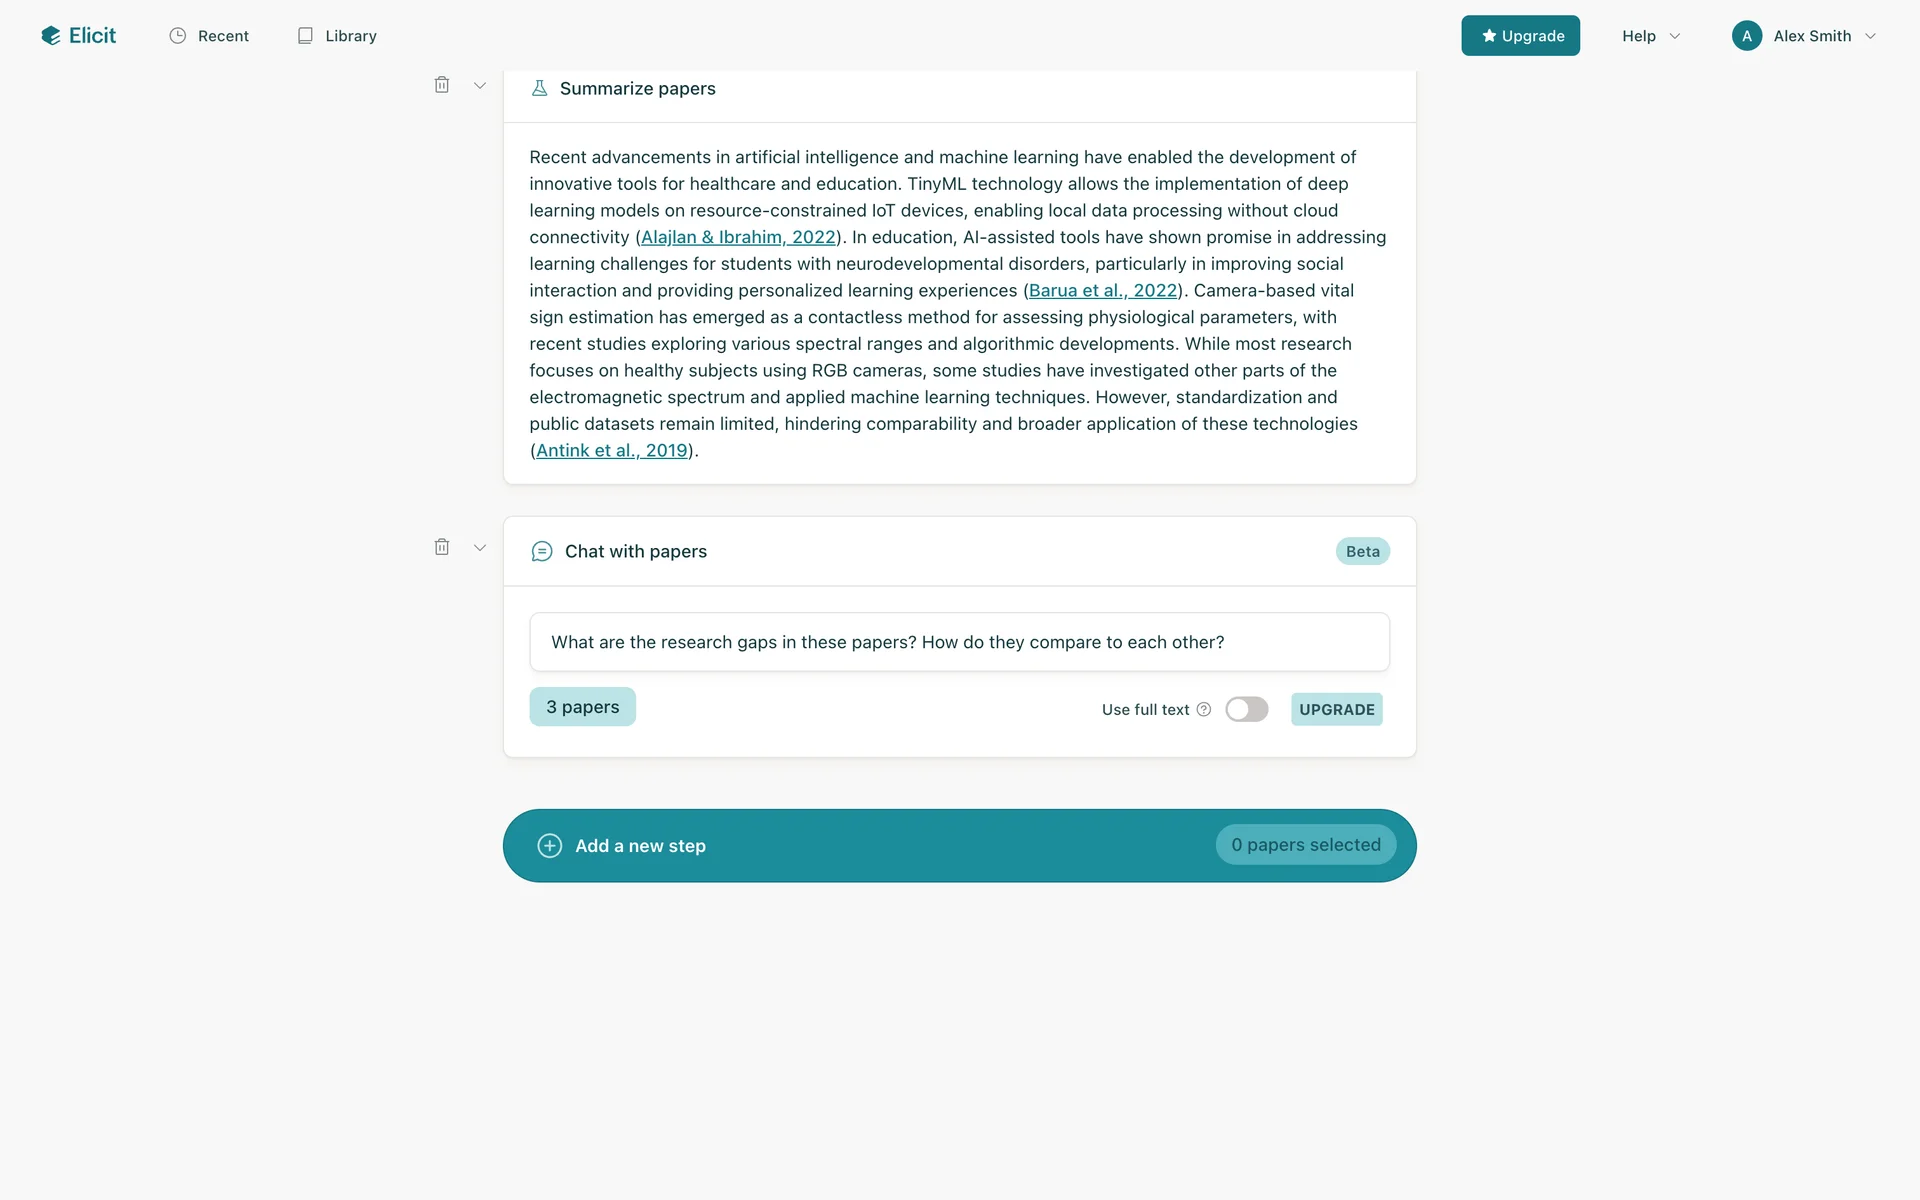Follow the Barua et al., 2022 link
1920x1200 pixels.
pos(1102,290)
